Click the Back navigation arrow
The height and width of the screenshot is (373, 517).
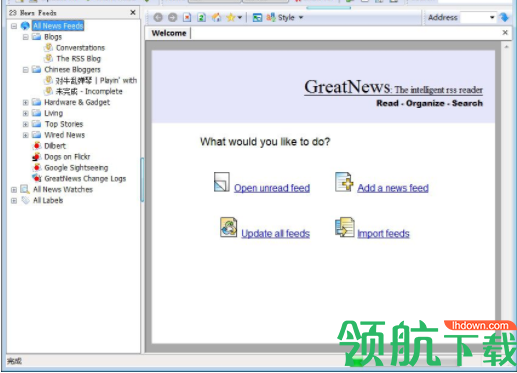click(158, 17)
